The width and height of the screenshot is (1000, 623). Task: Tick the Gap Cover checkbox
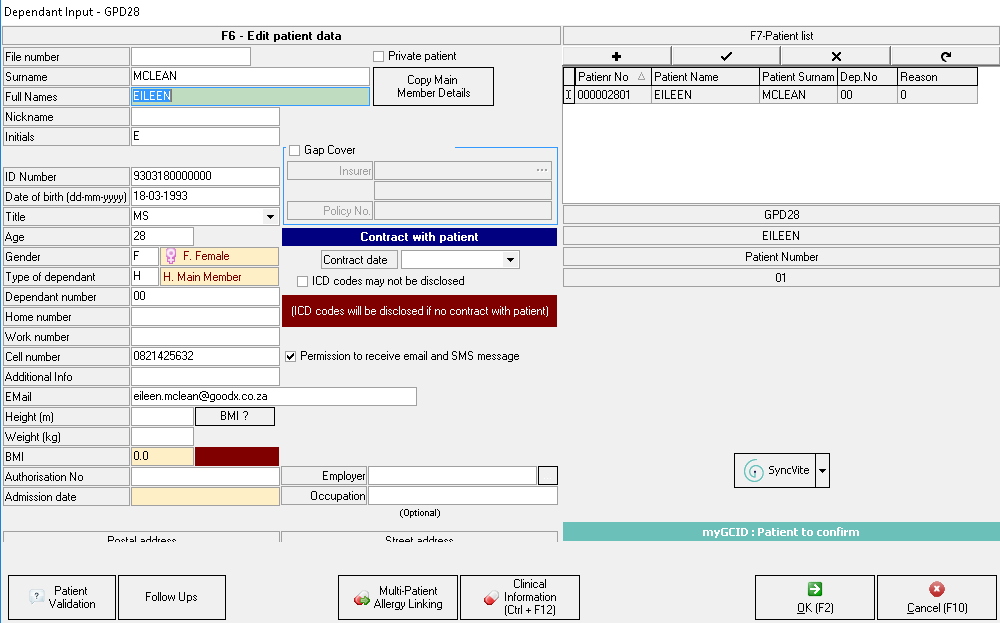click(x=294, y=150)
